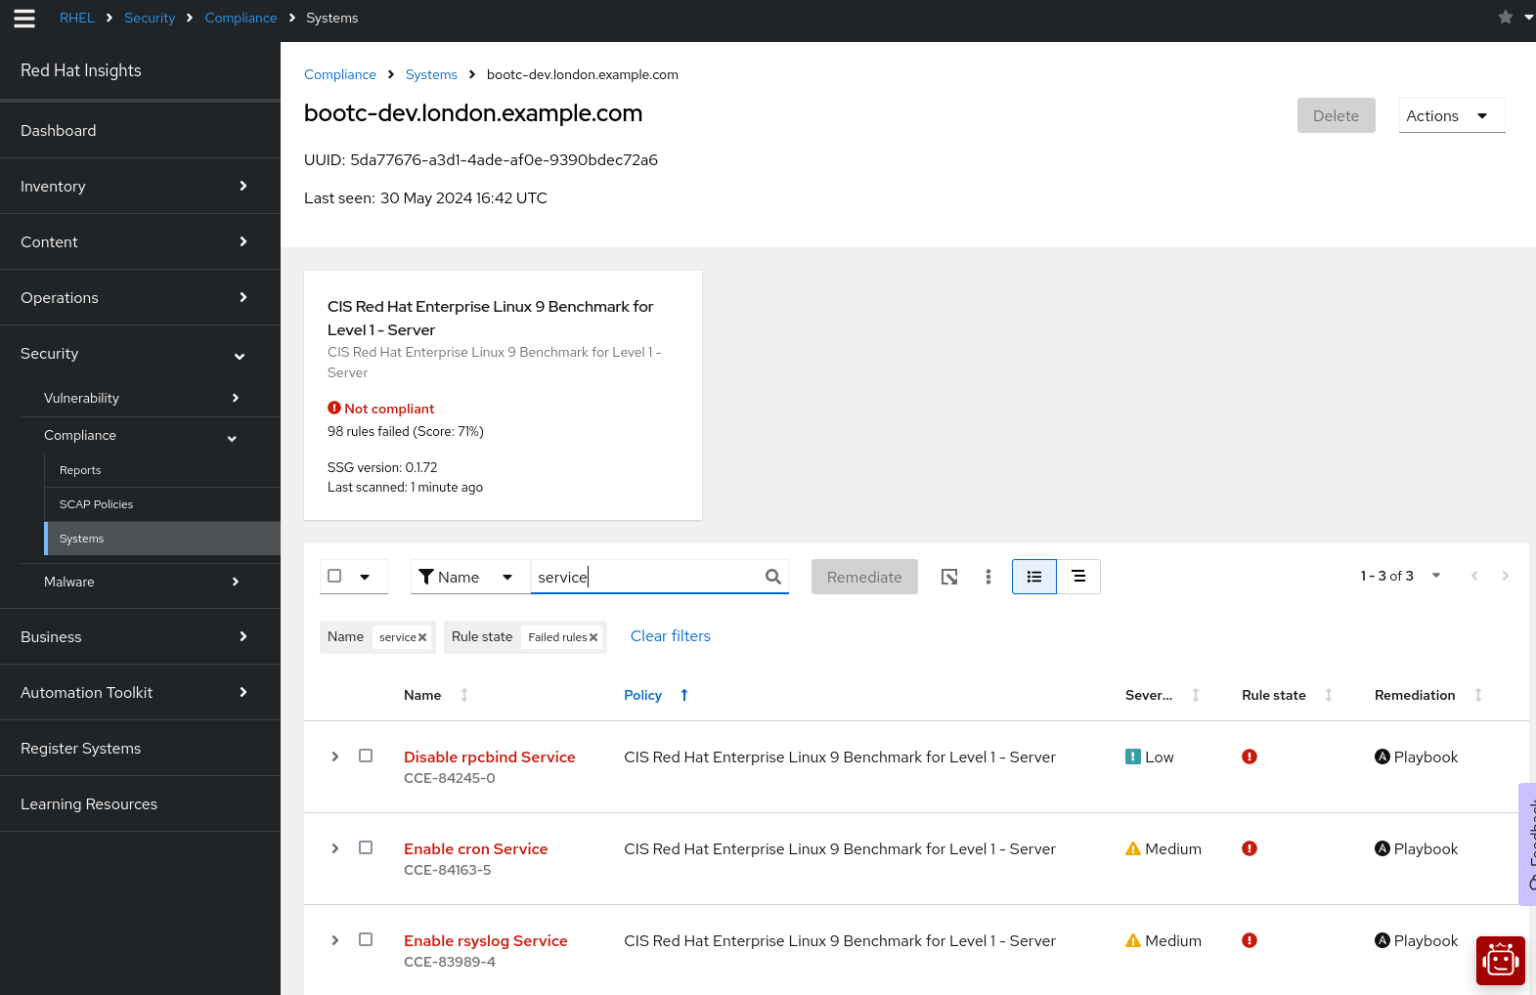Click the search magnifier icon

(772, 576)
